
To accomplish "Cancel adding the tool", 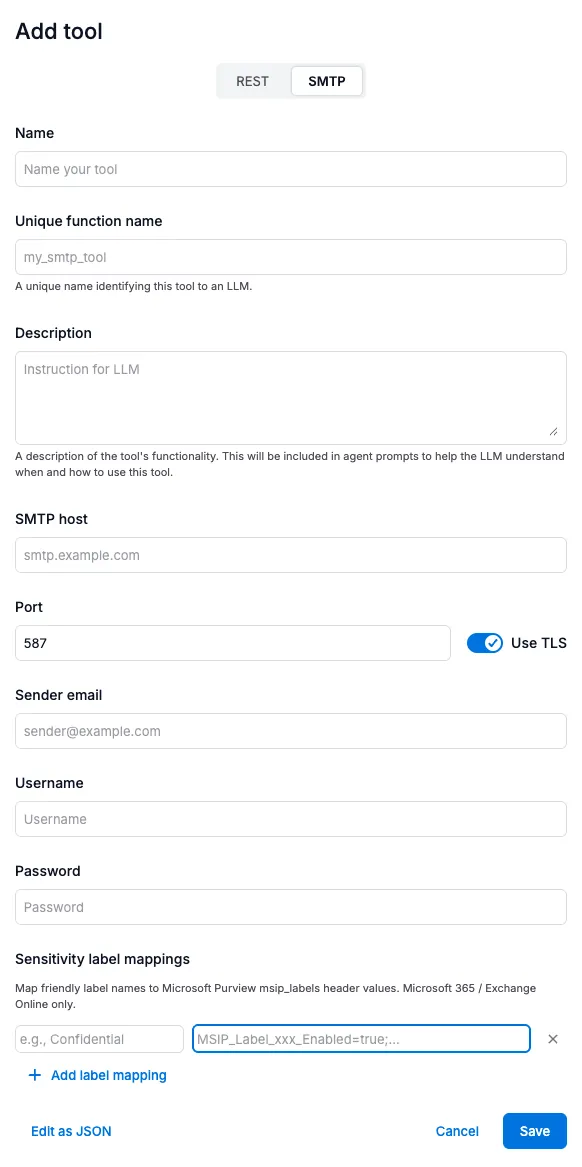I will click(457, 1131).
